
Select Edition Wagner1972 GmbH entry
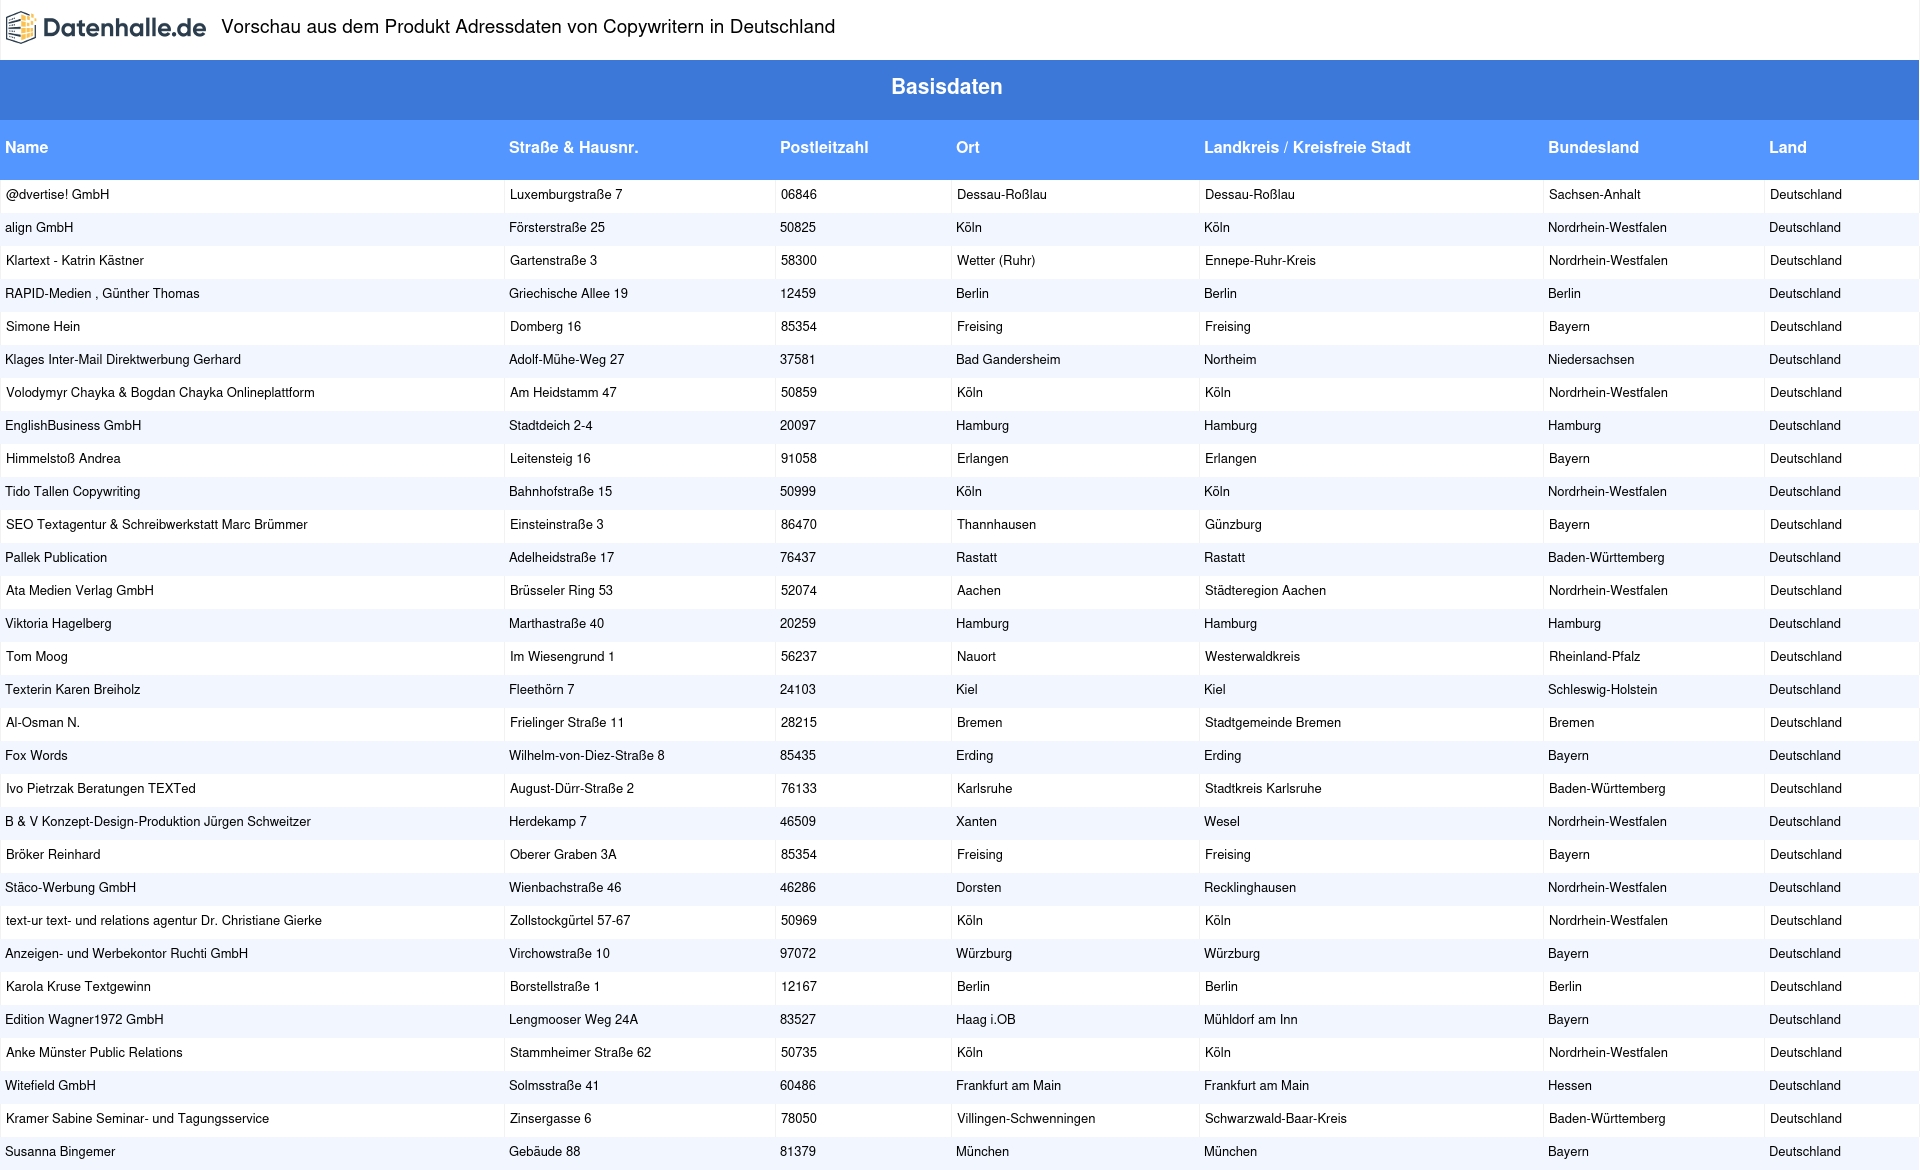(x=84, y=1020)
